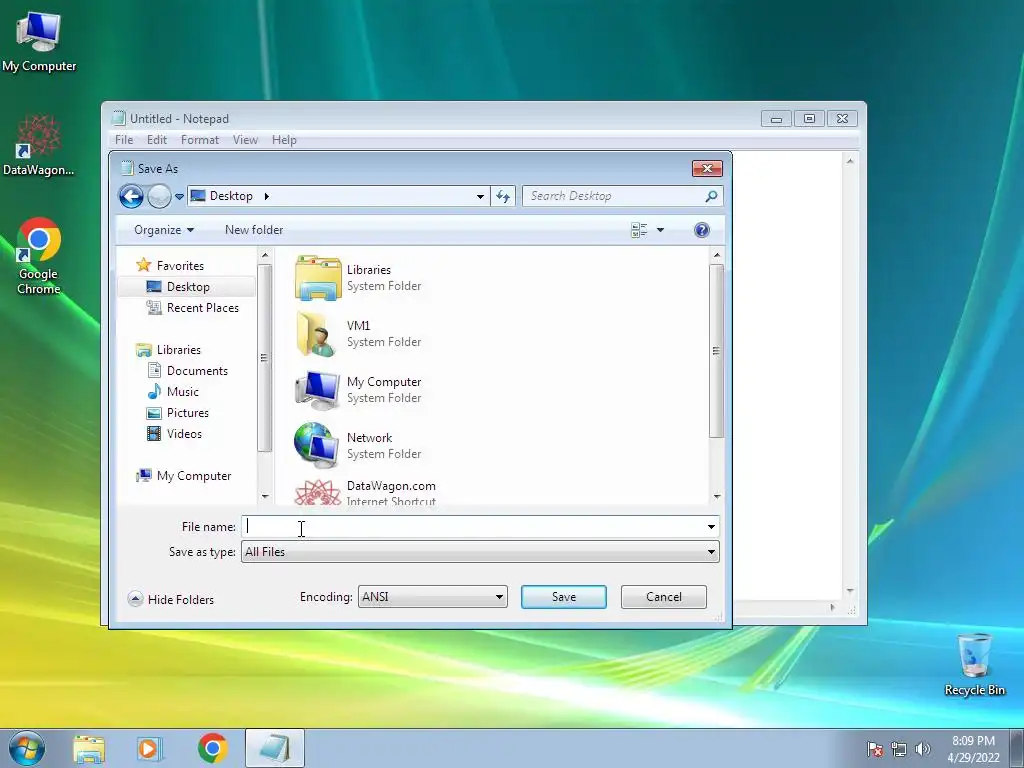The height and width of the screenshot is (768, 1024).
Task: Click the File name input field
Action: coord(473,526)
